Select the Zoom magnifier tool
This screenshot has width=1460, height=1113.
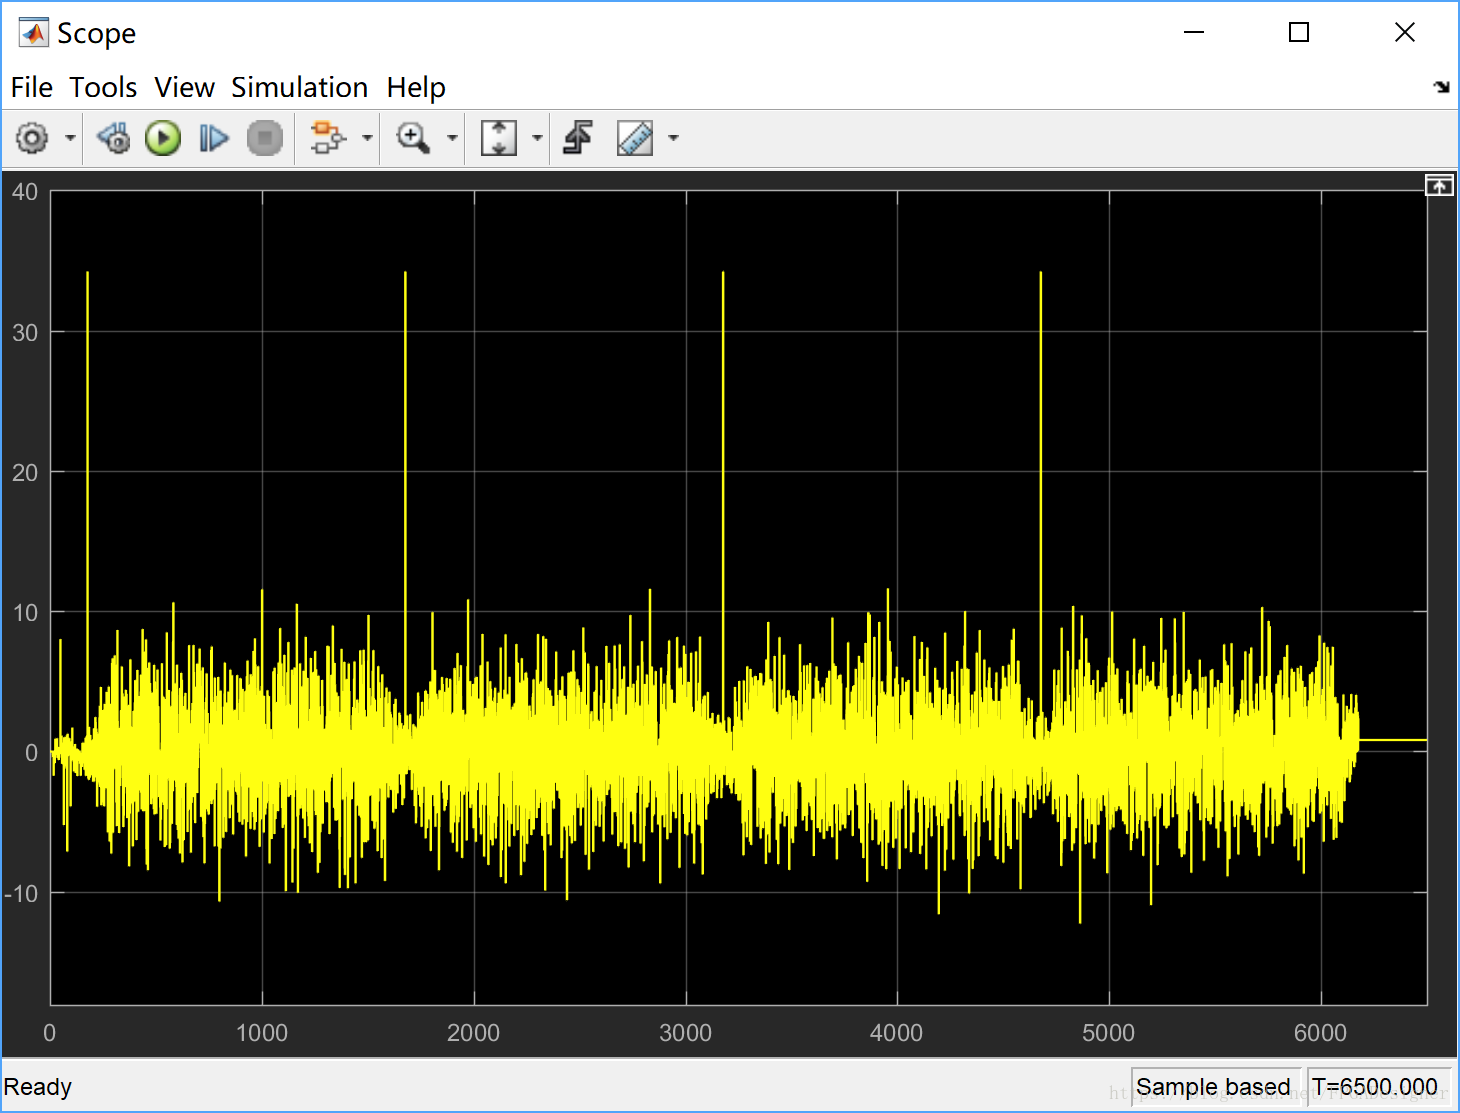tap(413, 138)
